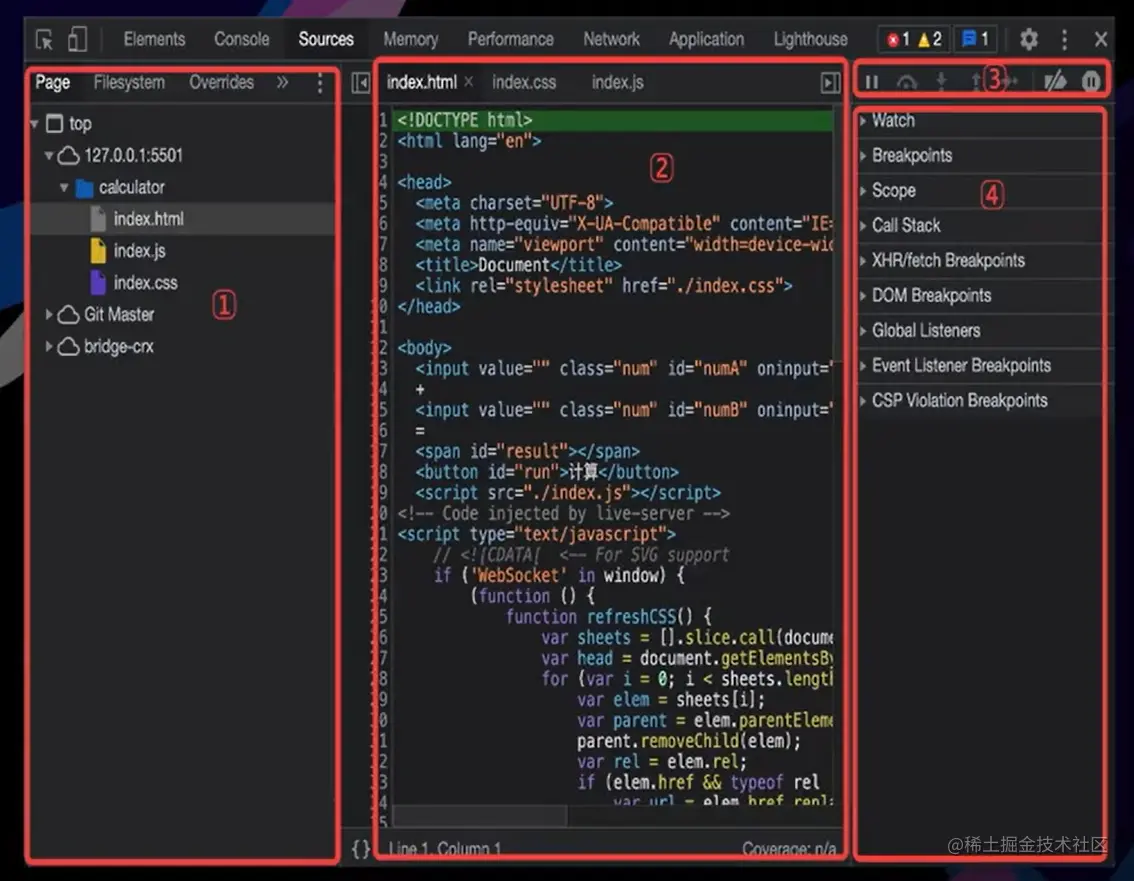
Task: Hide the navigator sidebar
Action: [x=360, y=83]
